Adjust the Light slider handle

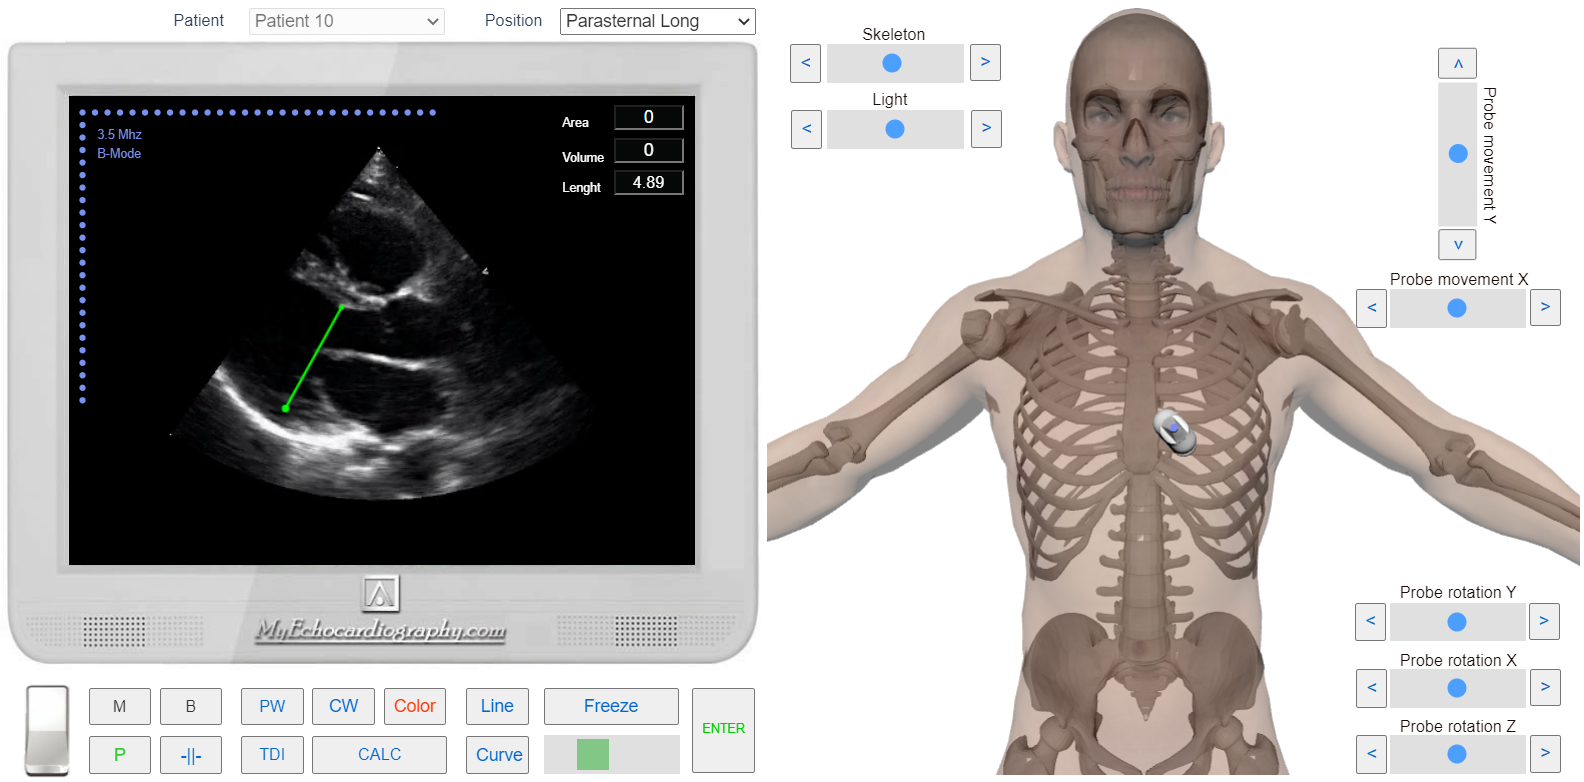pos(895,129)
